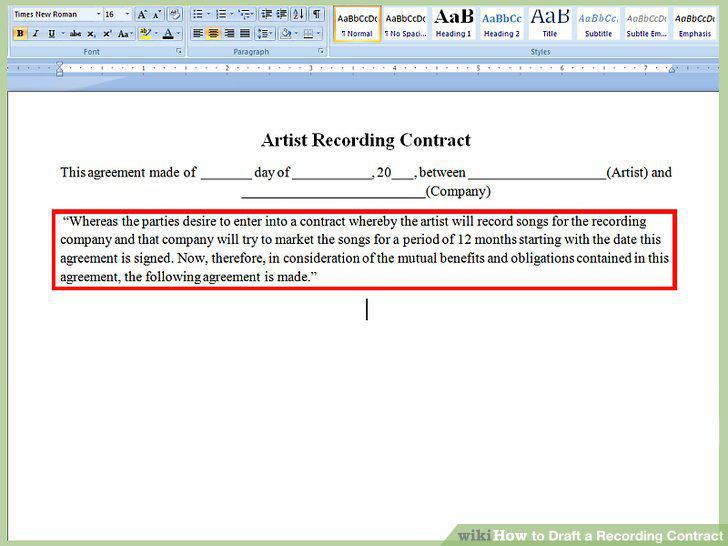Viewport: 728px width, 546px height.
Task: Open the Font dialog launcher
Action: (179, 52)
